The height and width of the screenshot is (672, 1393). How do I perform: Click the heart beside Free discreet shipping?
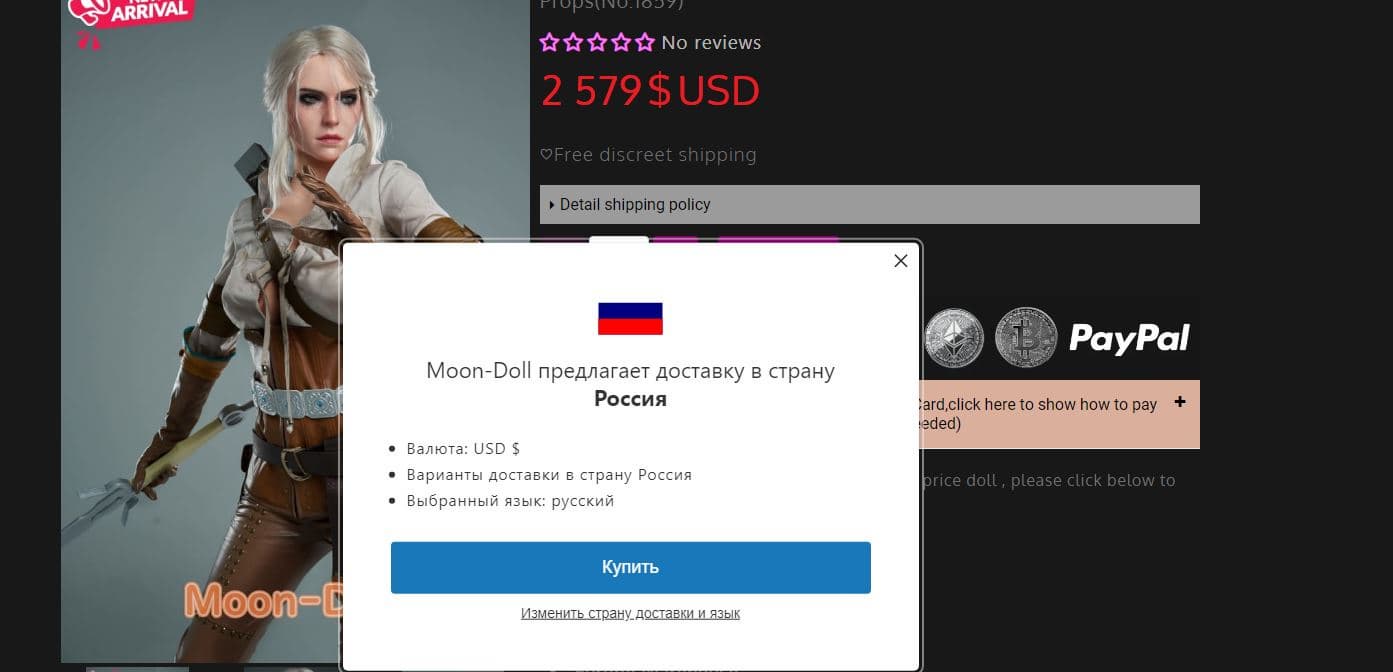[x=546, y=155]
